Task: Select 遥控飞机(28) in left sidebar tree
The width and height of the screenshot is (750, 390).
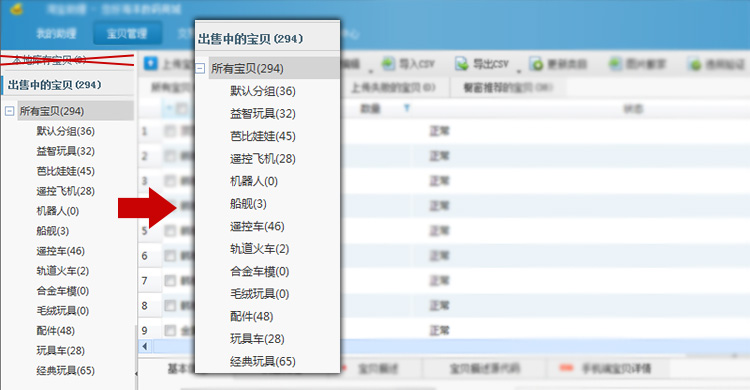Action: click(66, 191)
